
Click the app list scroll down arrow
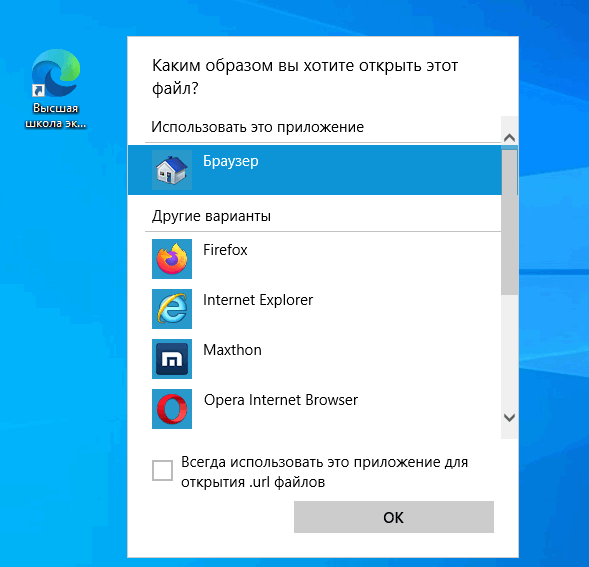pyautogui.click(x=509, y=417)
